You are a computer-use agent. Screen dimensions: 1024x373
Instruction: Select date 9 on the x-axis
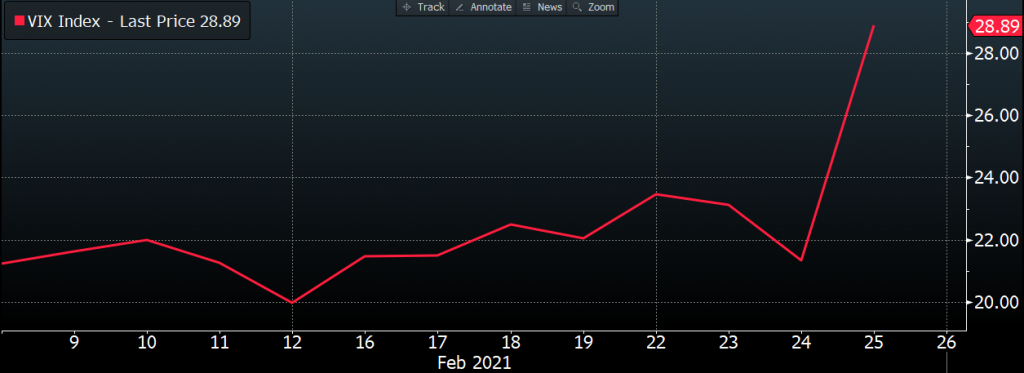(74, 342)
